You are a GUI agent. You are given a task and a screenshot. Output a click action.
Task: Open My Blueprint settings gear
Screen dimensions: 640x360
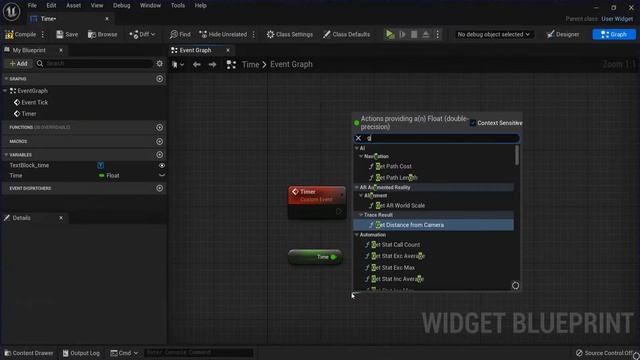click(x=160, y=64)
